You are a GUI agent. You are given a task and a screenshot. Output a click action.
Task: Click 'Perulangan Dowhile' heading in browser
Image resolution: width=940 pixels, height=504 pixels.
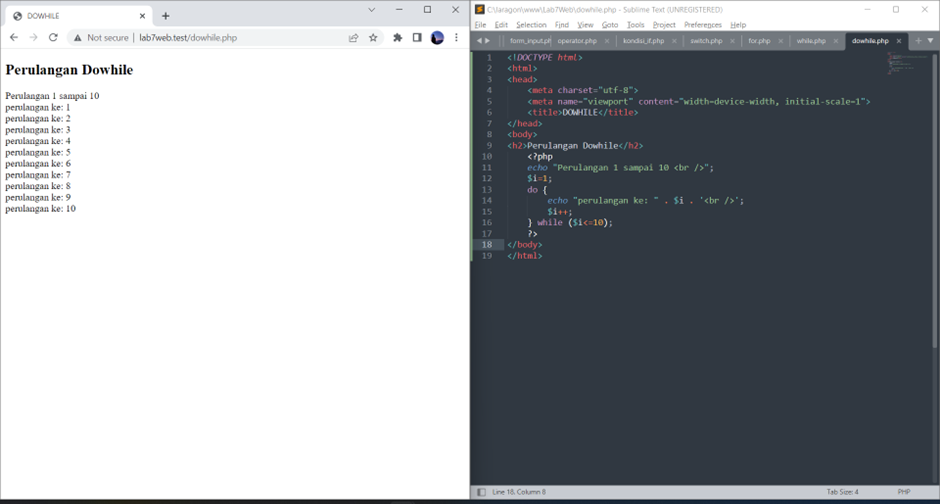coord(69,70)
